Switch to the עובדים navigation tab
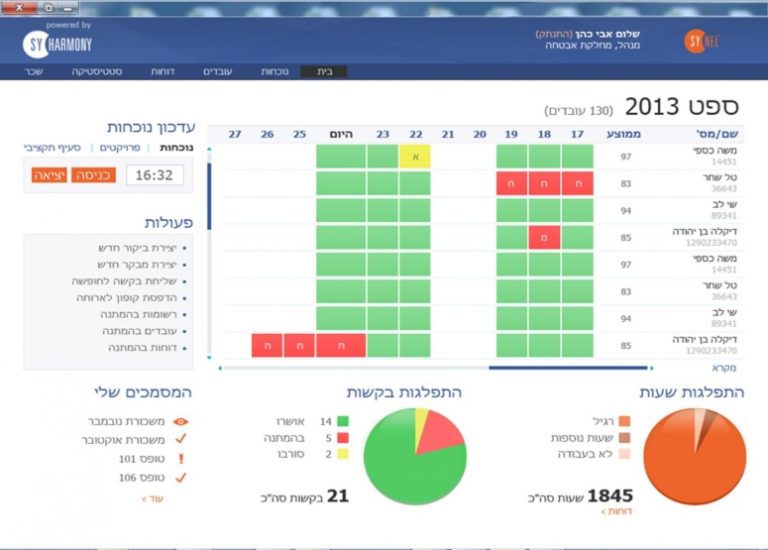The image size is (768, 550). tap(219, 72)
